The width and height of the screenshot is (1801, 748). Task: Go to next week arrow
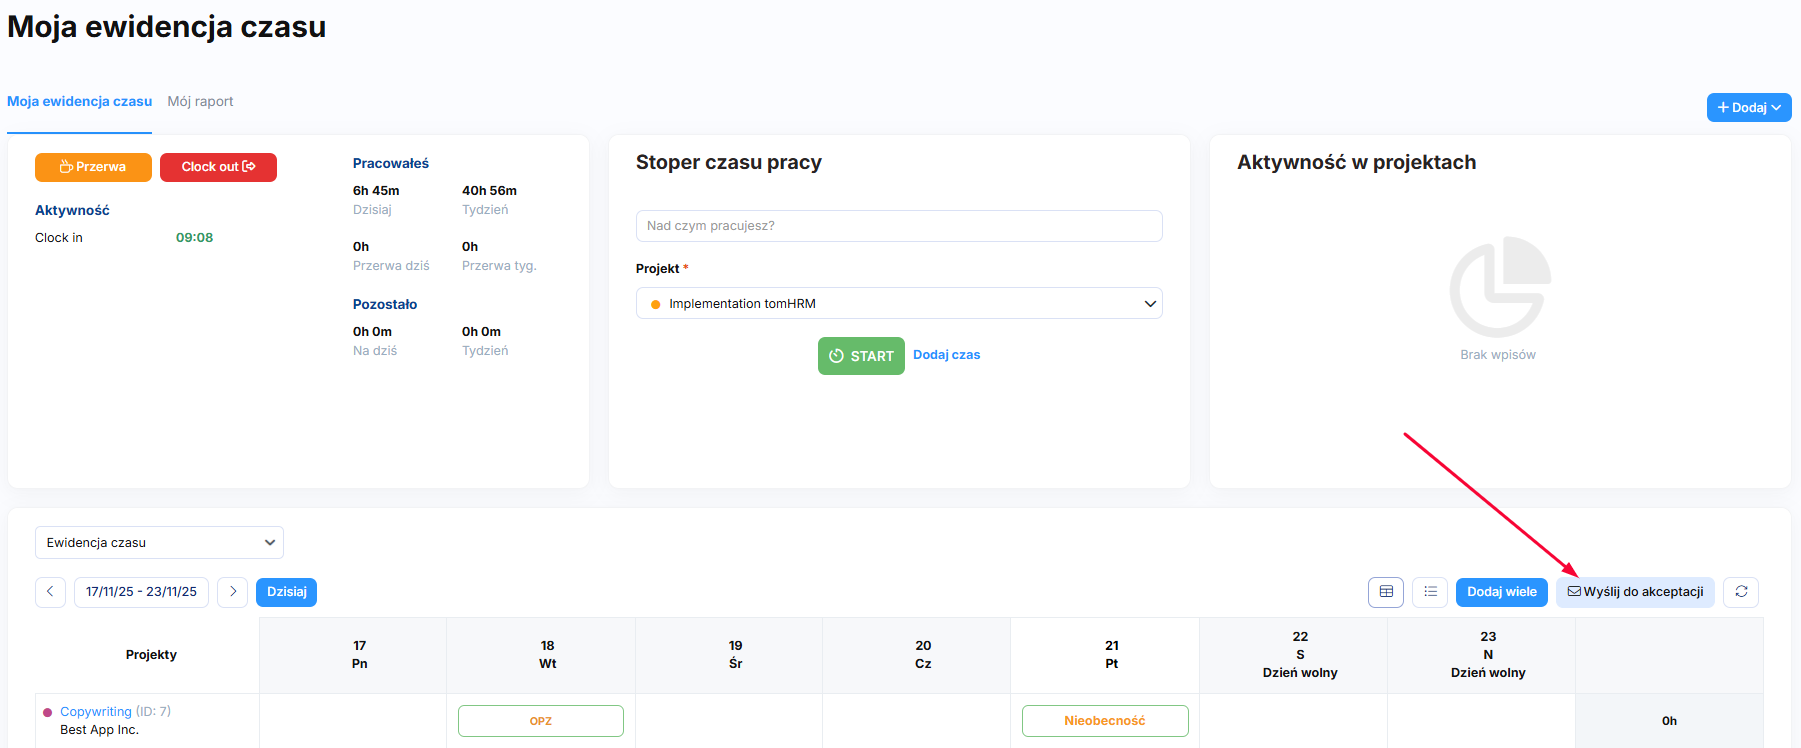(x=233, y=592)
